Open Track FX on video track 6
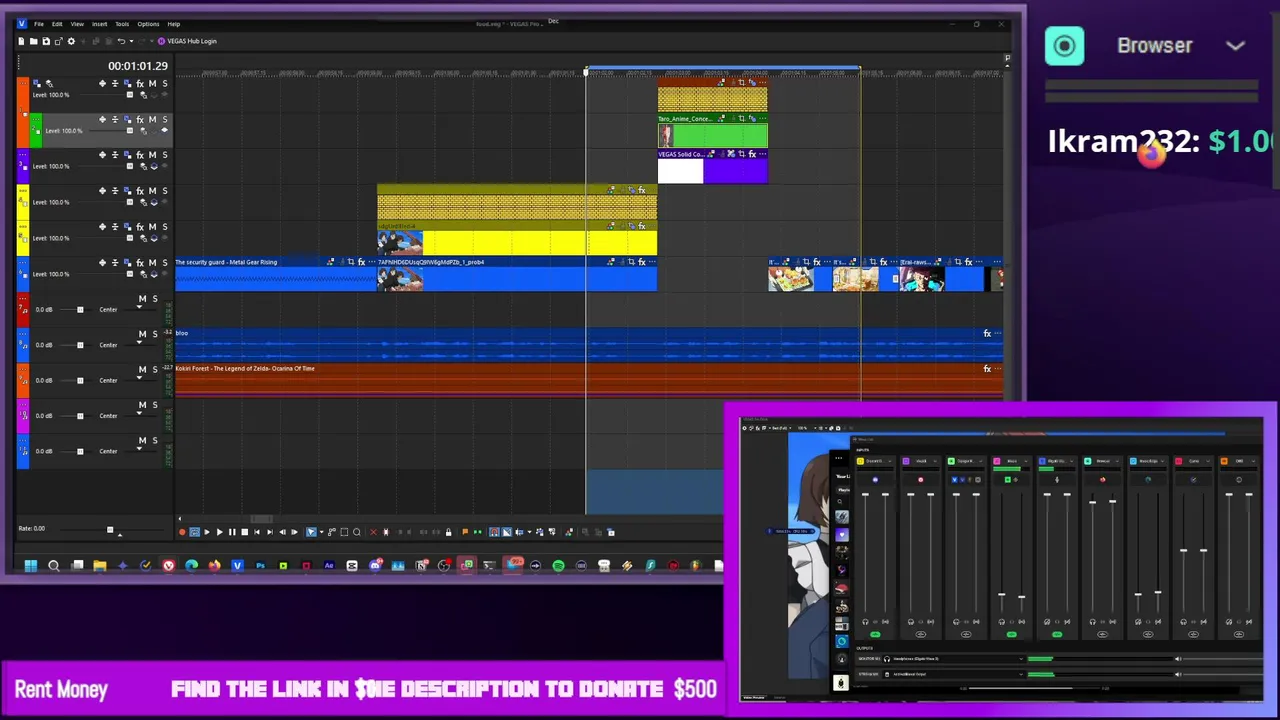1280x720 pixels. point(140,262)
